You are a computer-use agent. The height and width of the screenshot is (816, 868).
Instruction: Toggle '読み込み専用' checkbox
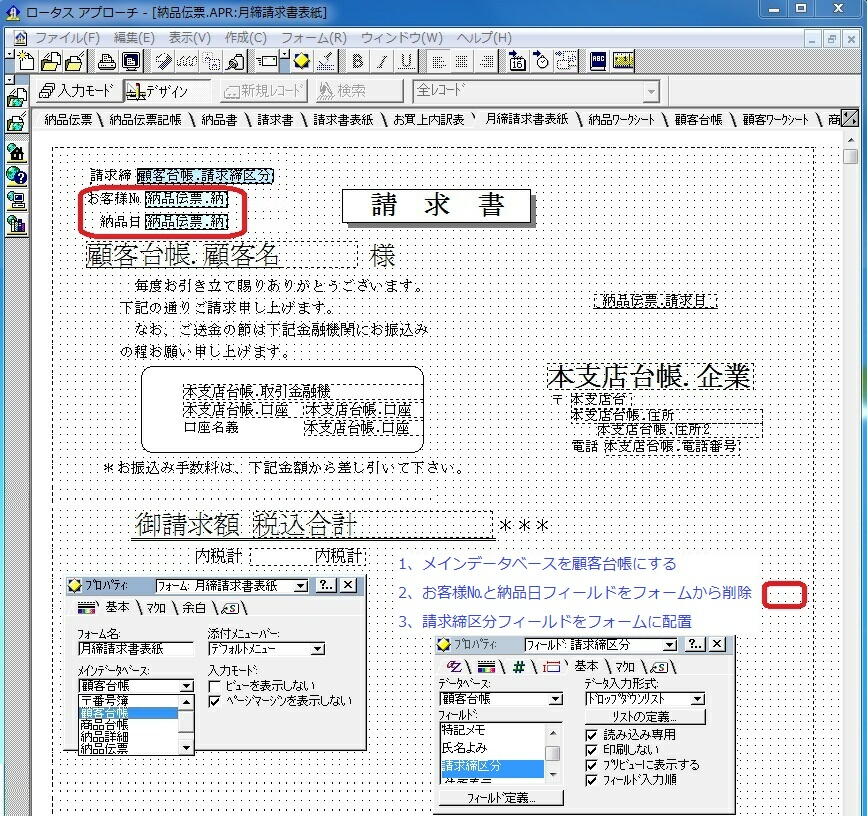click(x=591, y=735)
